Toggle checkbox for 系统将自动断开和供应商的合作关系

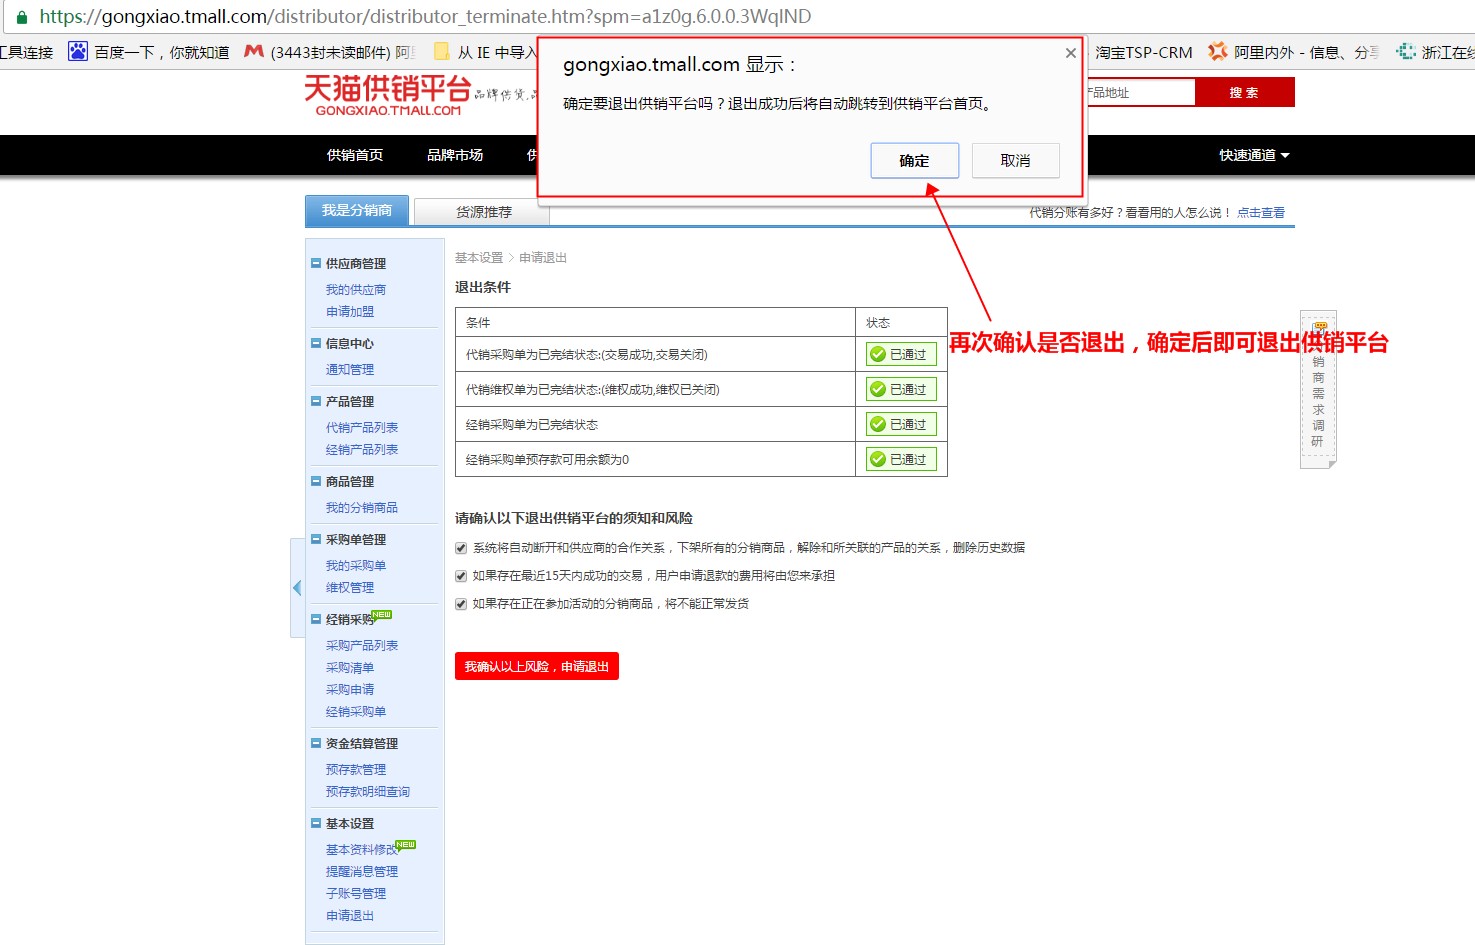tap(461, 547)
